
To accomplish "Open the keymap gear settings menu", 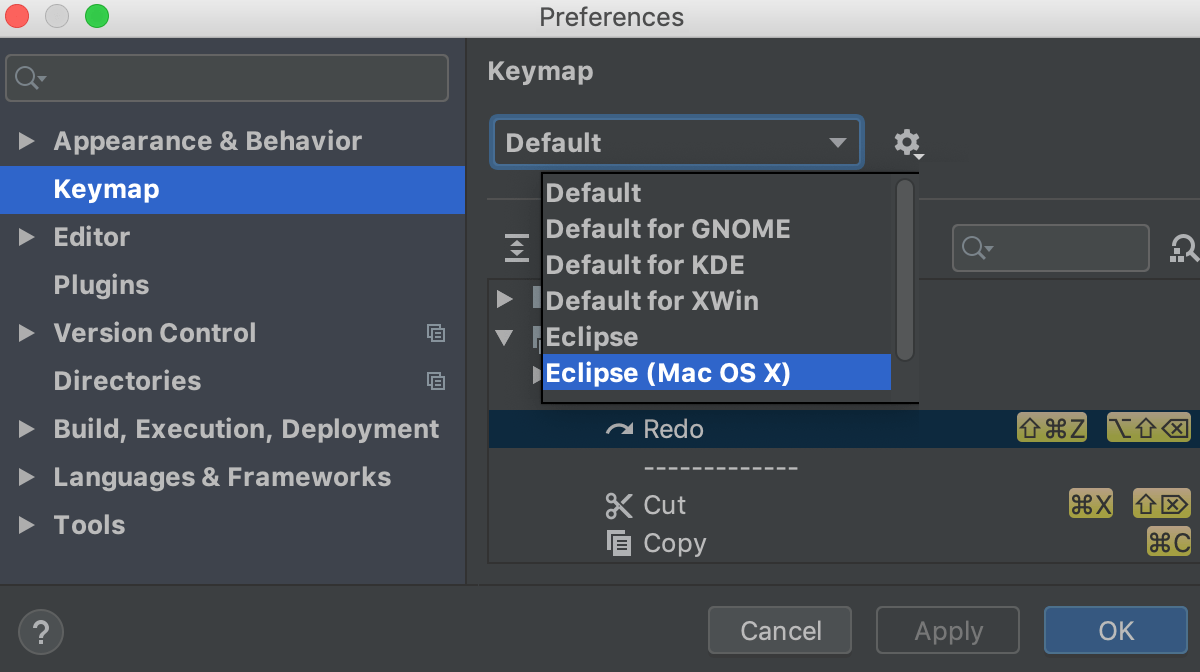I will [908, 143].
